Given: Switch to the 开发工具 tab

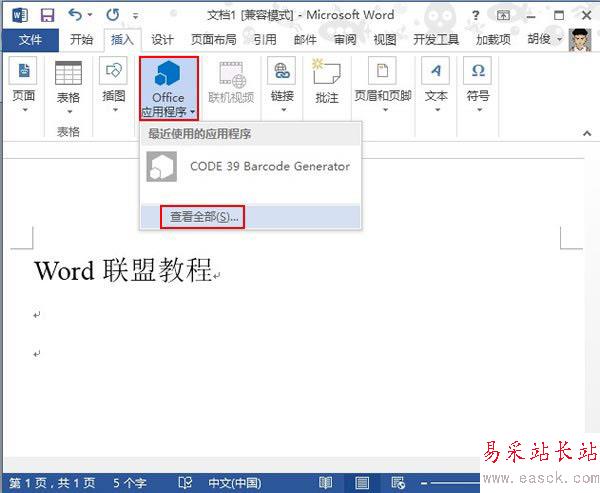Looking at the screenshot, I should point(436,40).
